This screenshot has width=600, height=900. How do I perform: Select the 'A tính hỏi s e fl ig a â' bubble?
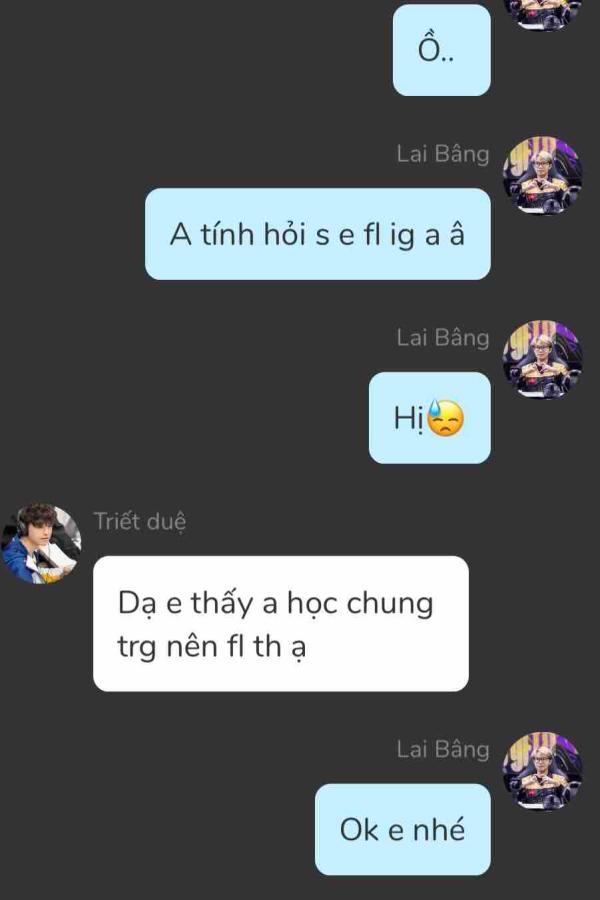[318, 234]
